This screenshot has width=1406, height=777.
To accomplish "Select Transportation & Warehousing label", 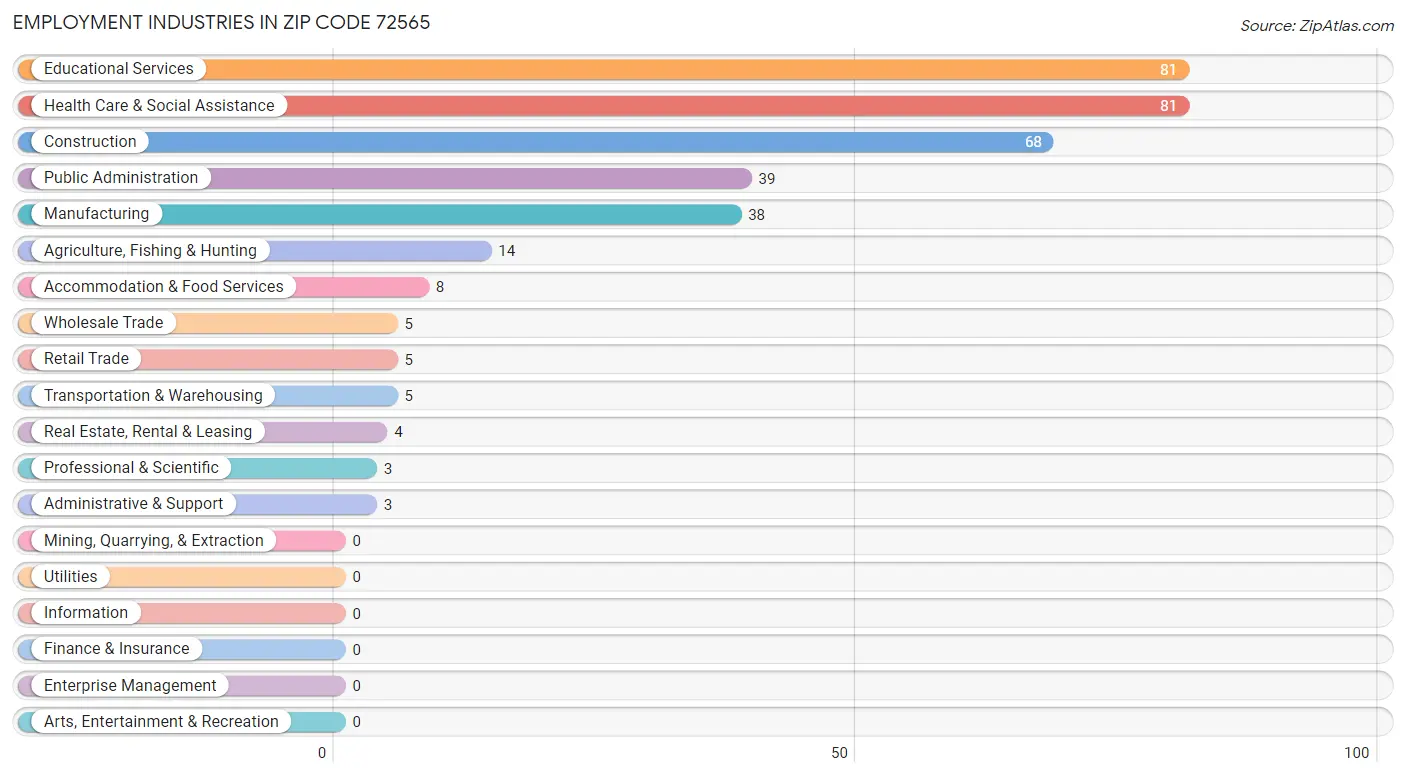I will pos(153,395).
